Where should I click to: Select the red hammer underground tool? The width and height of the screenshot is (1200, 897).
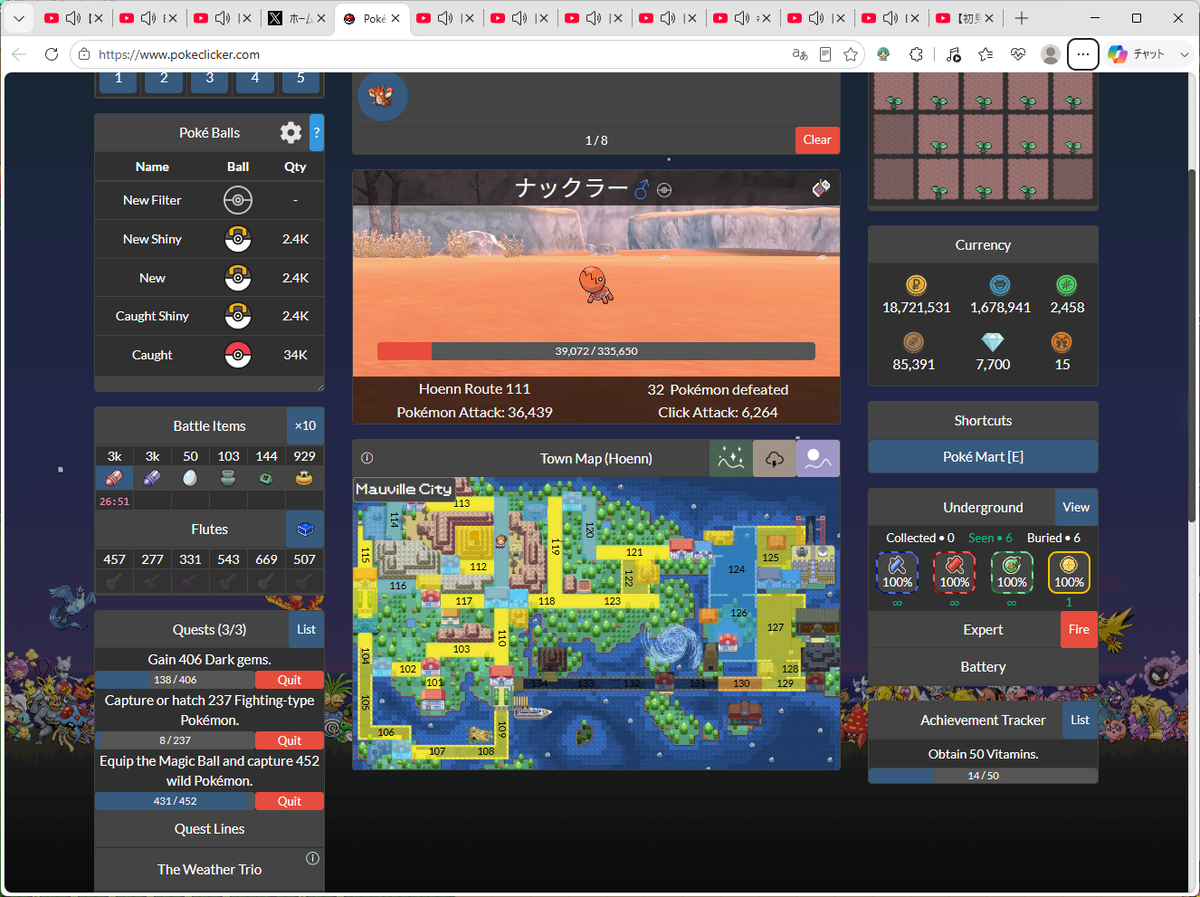coord(954,573)
